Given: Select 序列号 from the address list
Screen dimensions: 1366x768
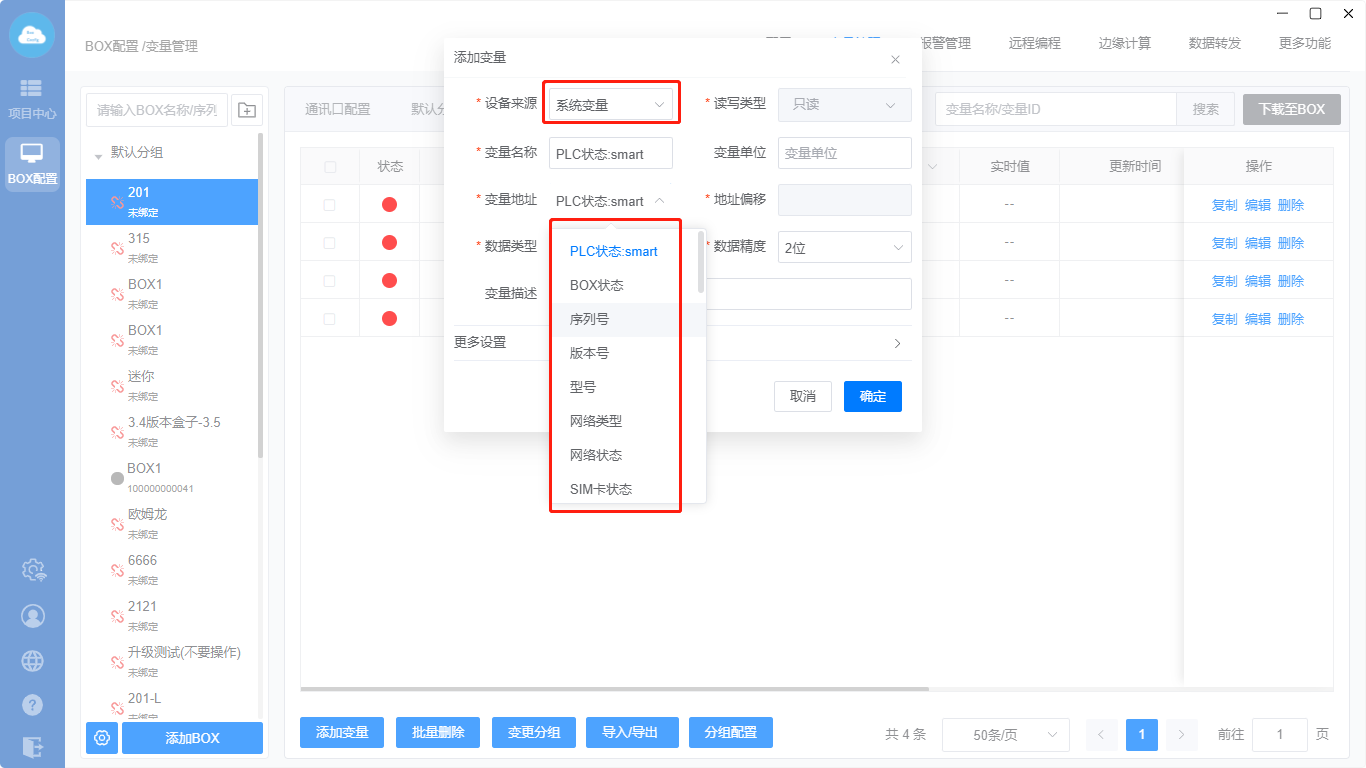Looking at the screenshot, I should pyautogui.click(x=590, y=319).
